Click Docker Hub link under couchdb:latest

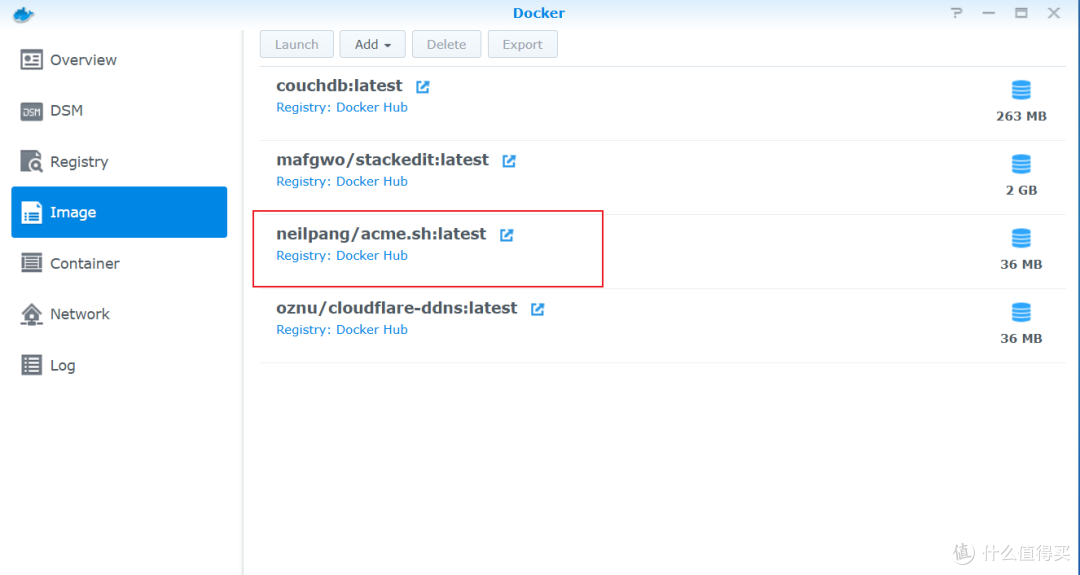(x=372, y=107)
